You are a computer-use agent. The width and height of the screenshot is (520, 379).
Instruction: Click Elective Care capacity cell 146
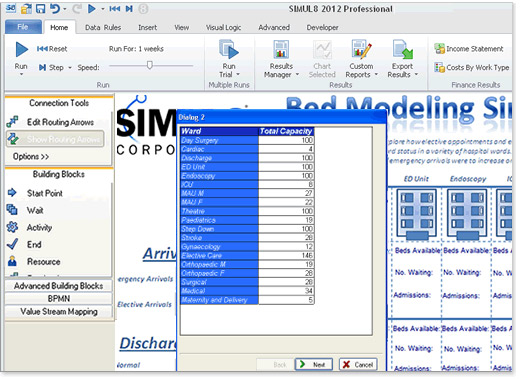[x=286, y=256]
